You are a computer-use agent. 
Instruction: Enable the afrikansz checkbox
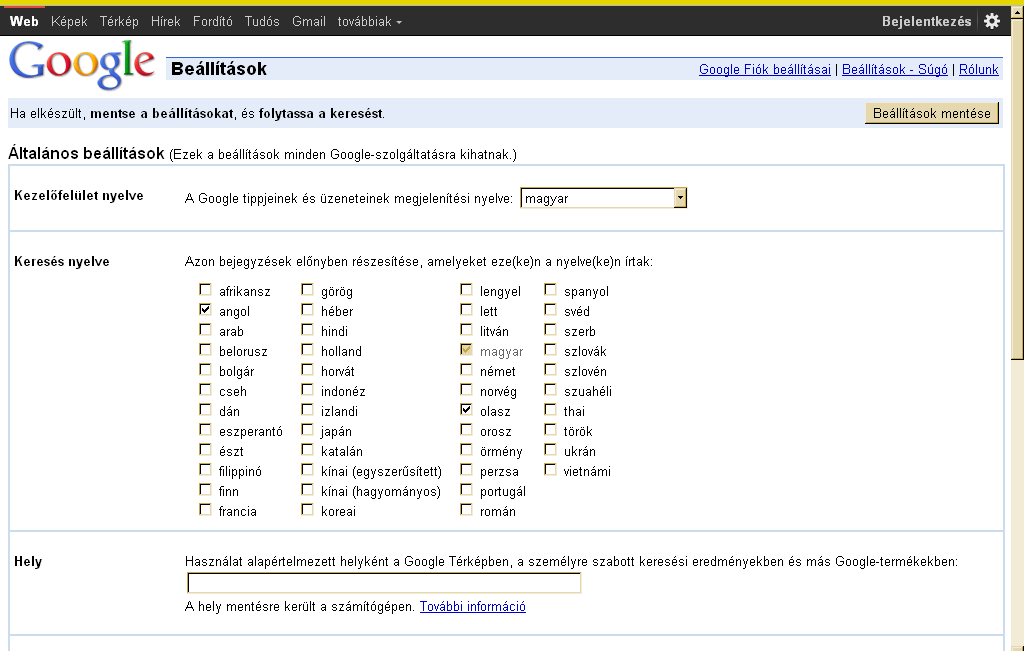click(205, 289)
